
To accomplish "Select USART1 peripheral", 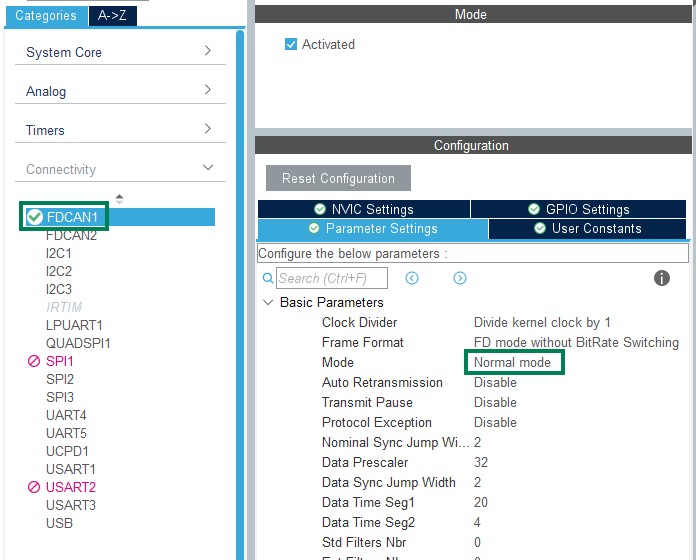I will (71, 469).
